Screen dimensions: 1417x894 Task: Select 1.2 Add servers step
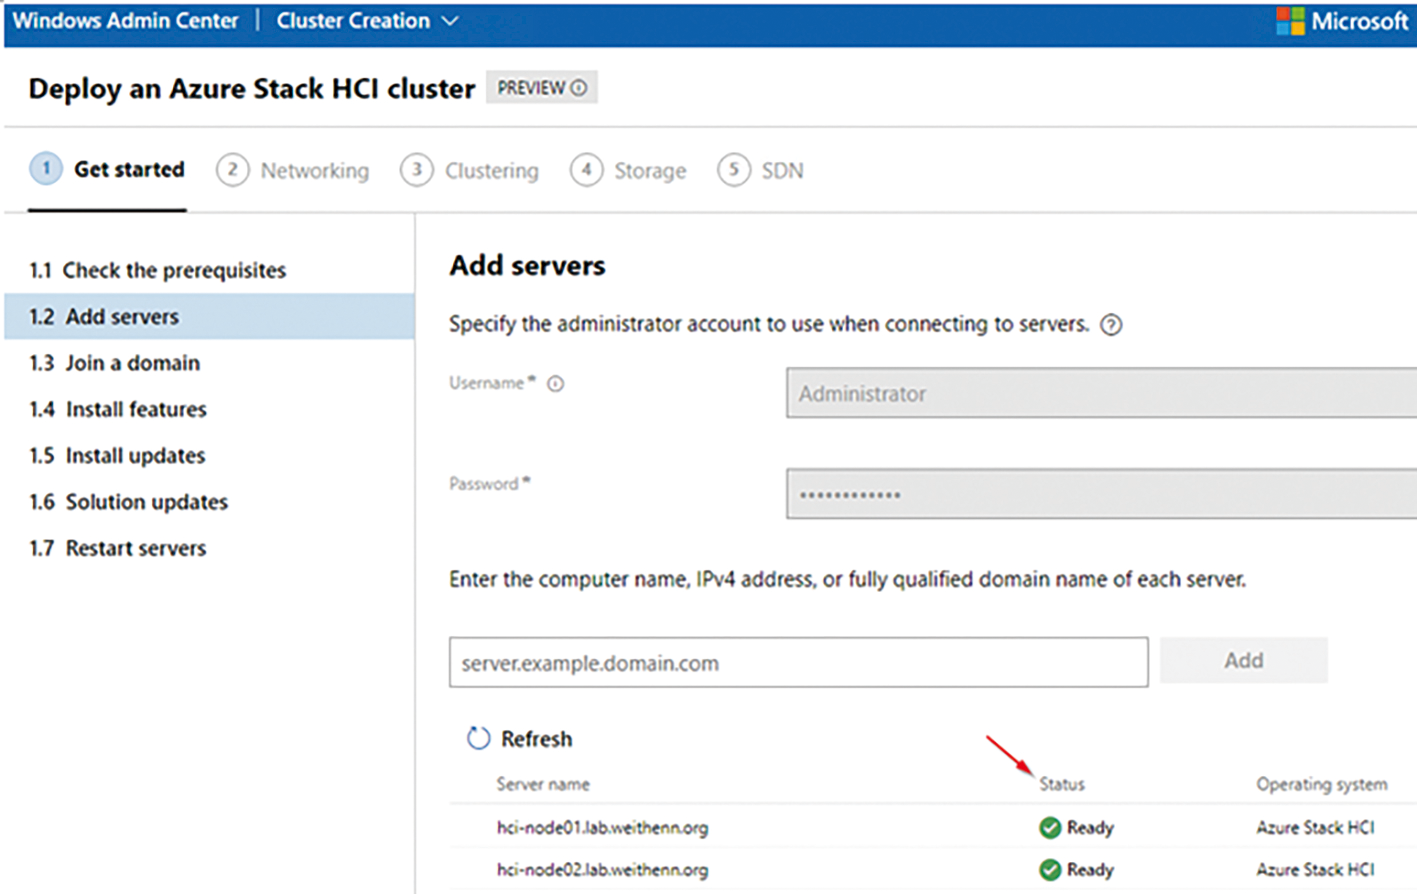(x=209, y=316)
